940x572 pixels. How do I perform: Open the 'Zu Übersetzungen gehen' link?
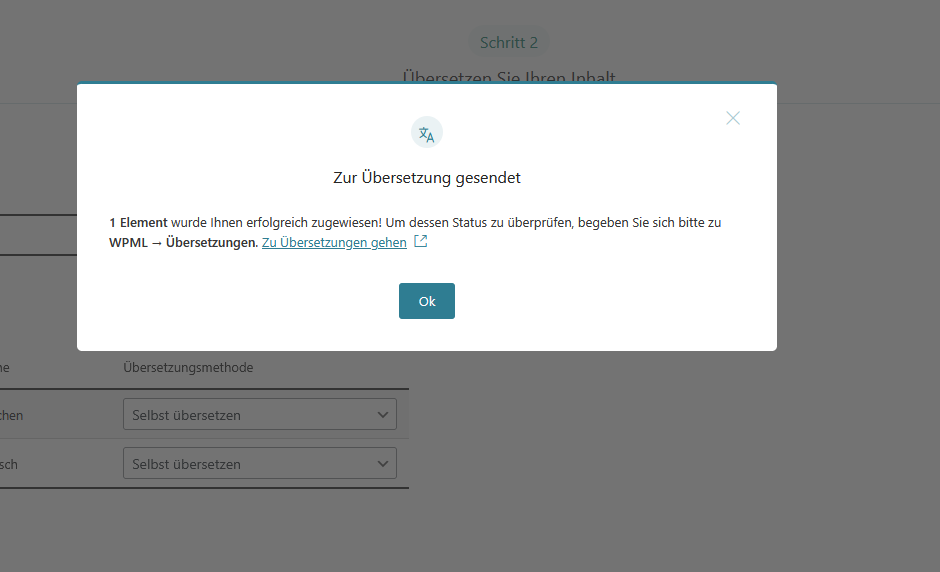[334, 242]
